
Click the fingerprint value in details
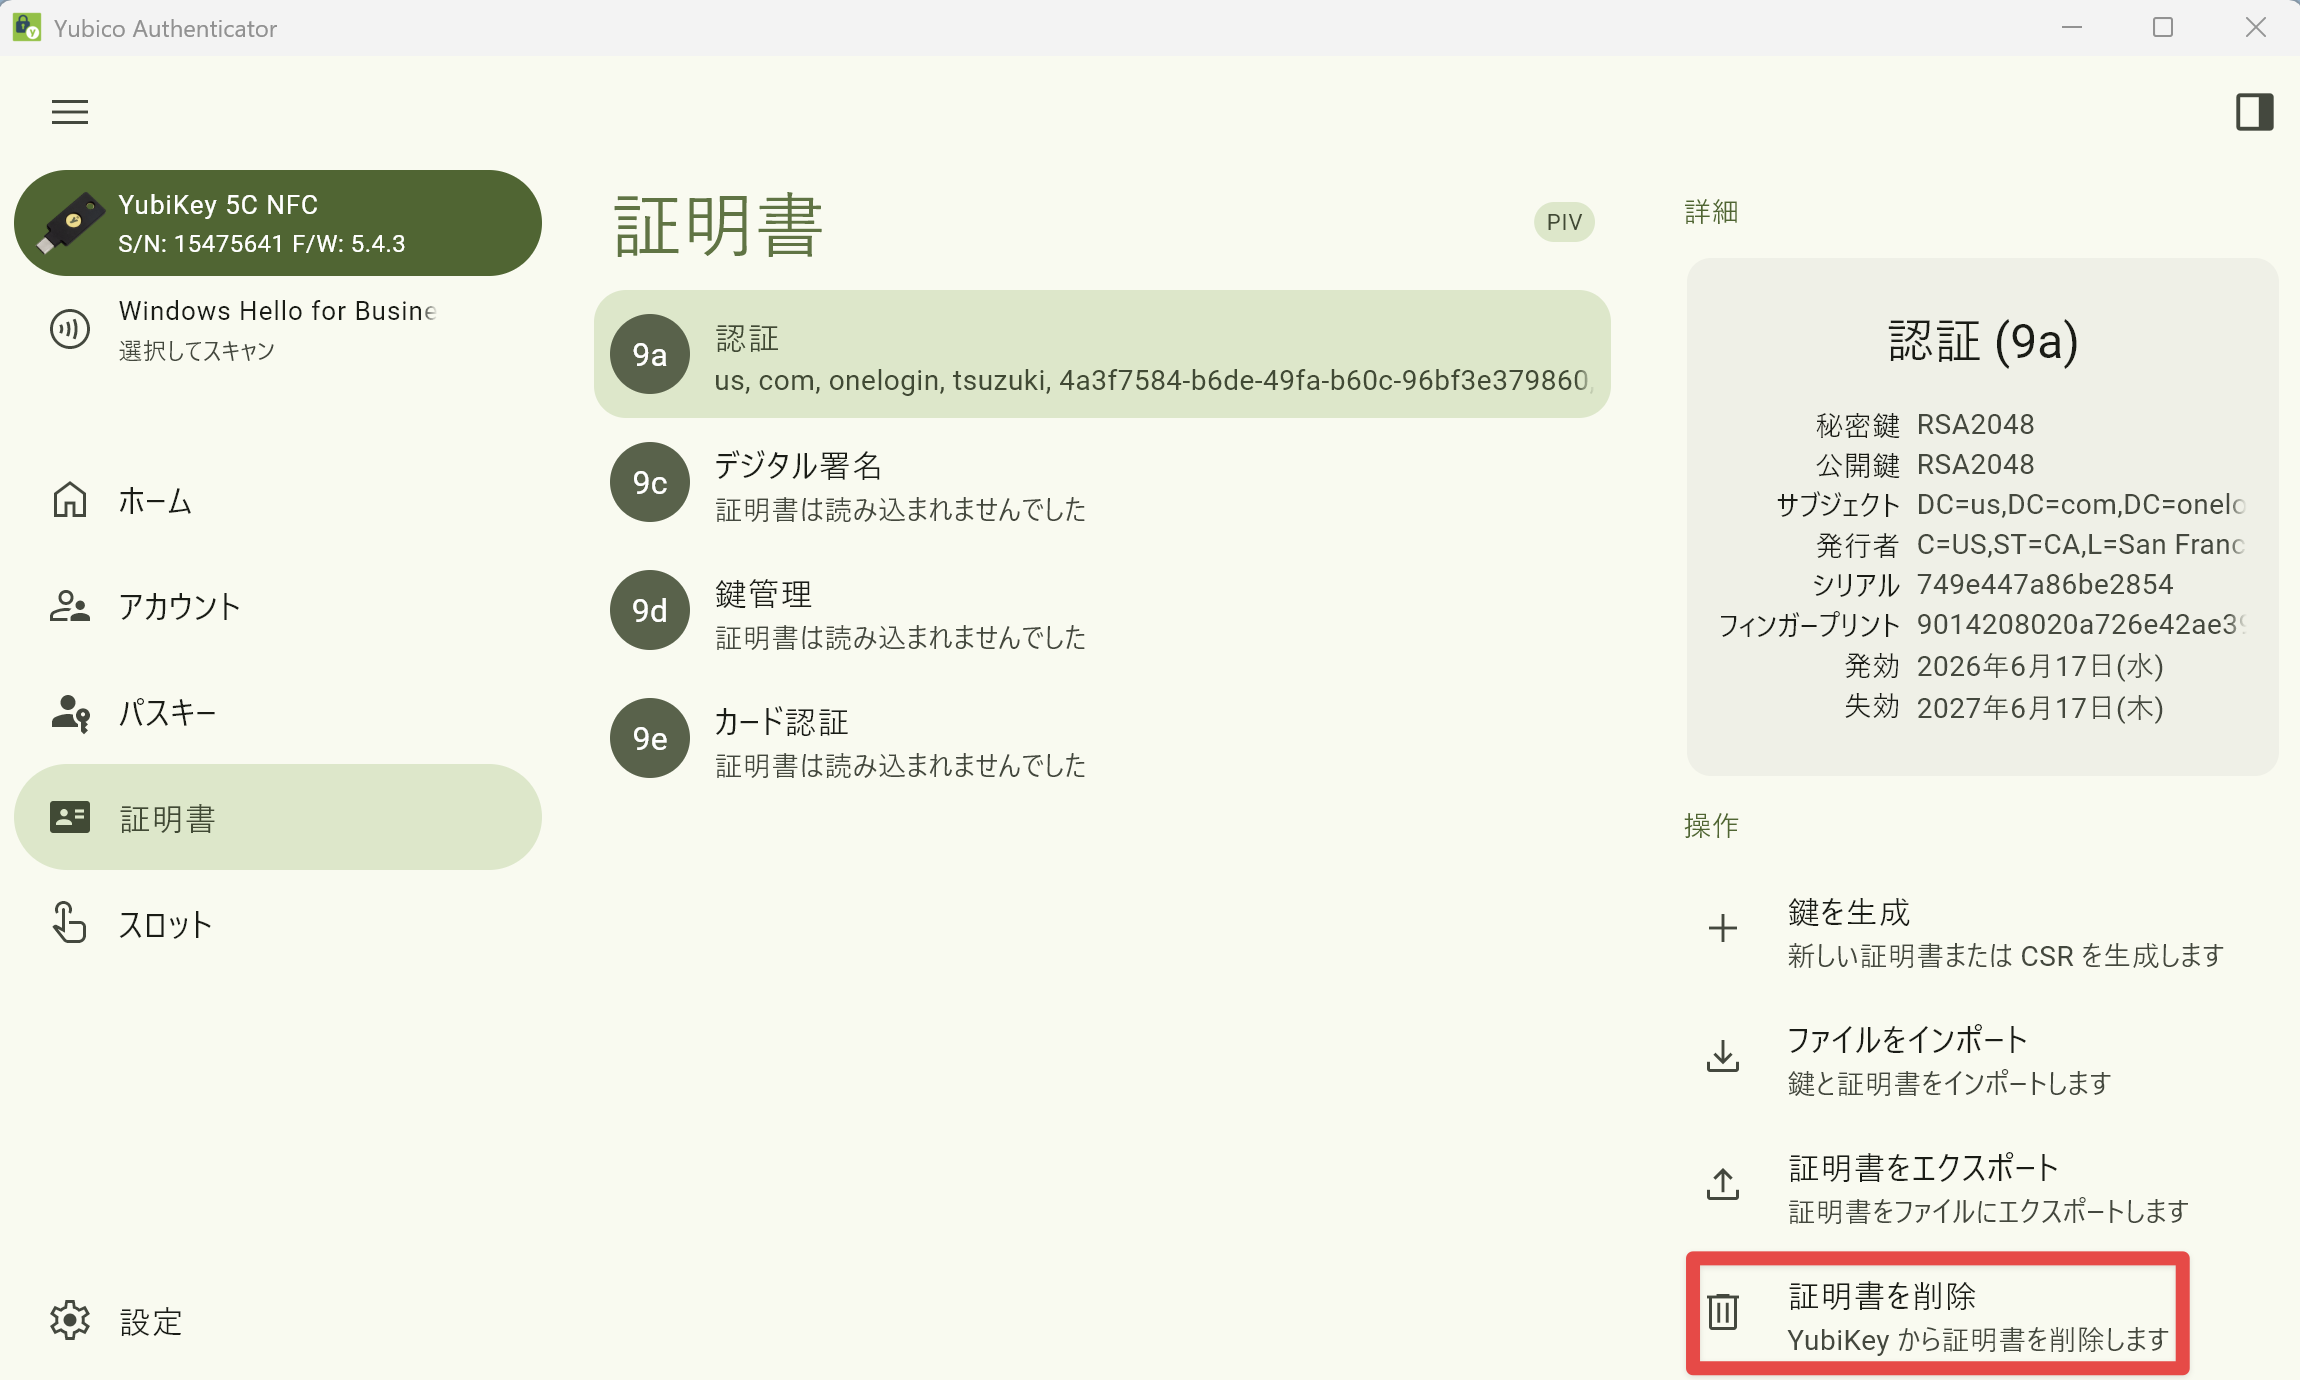2081,625
